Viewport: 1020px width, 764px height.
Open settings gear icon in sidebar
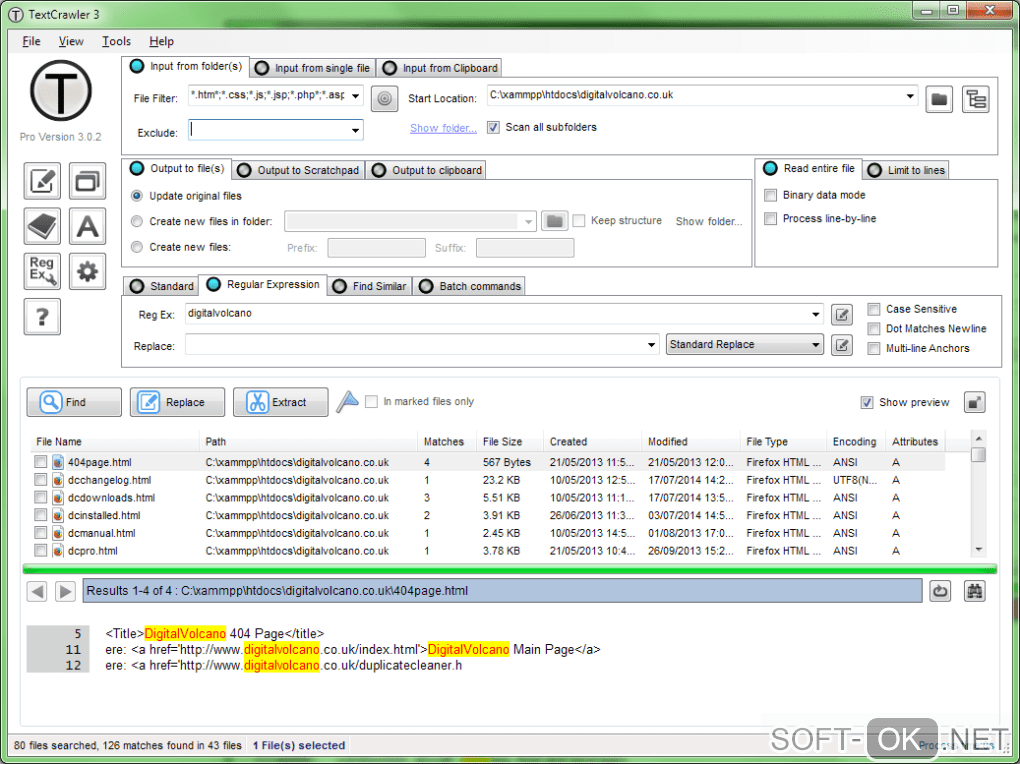click(87, 271)
